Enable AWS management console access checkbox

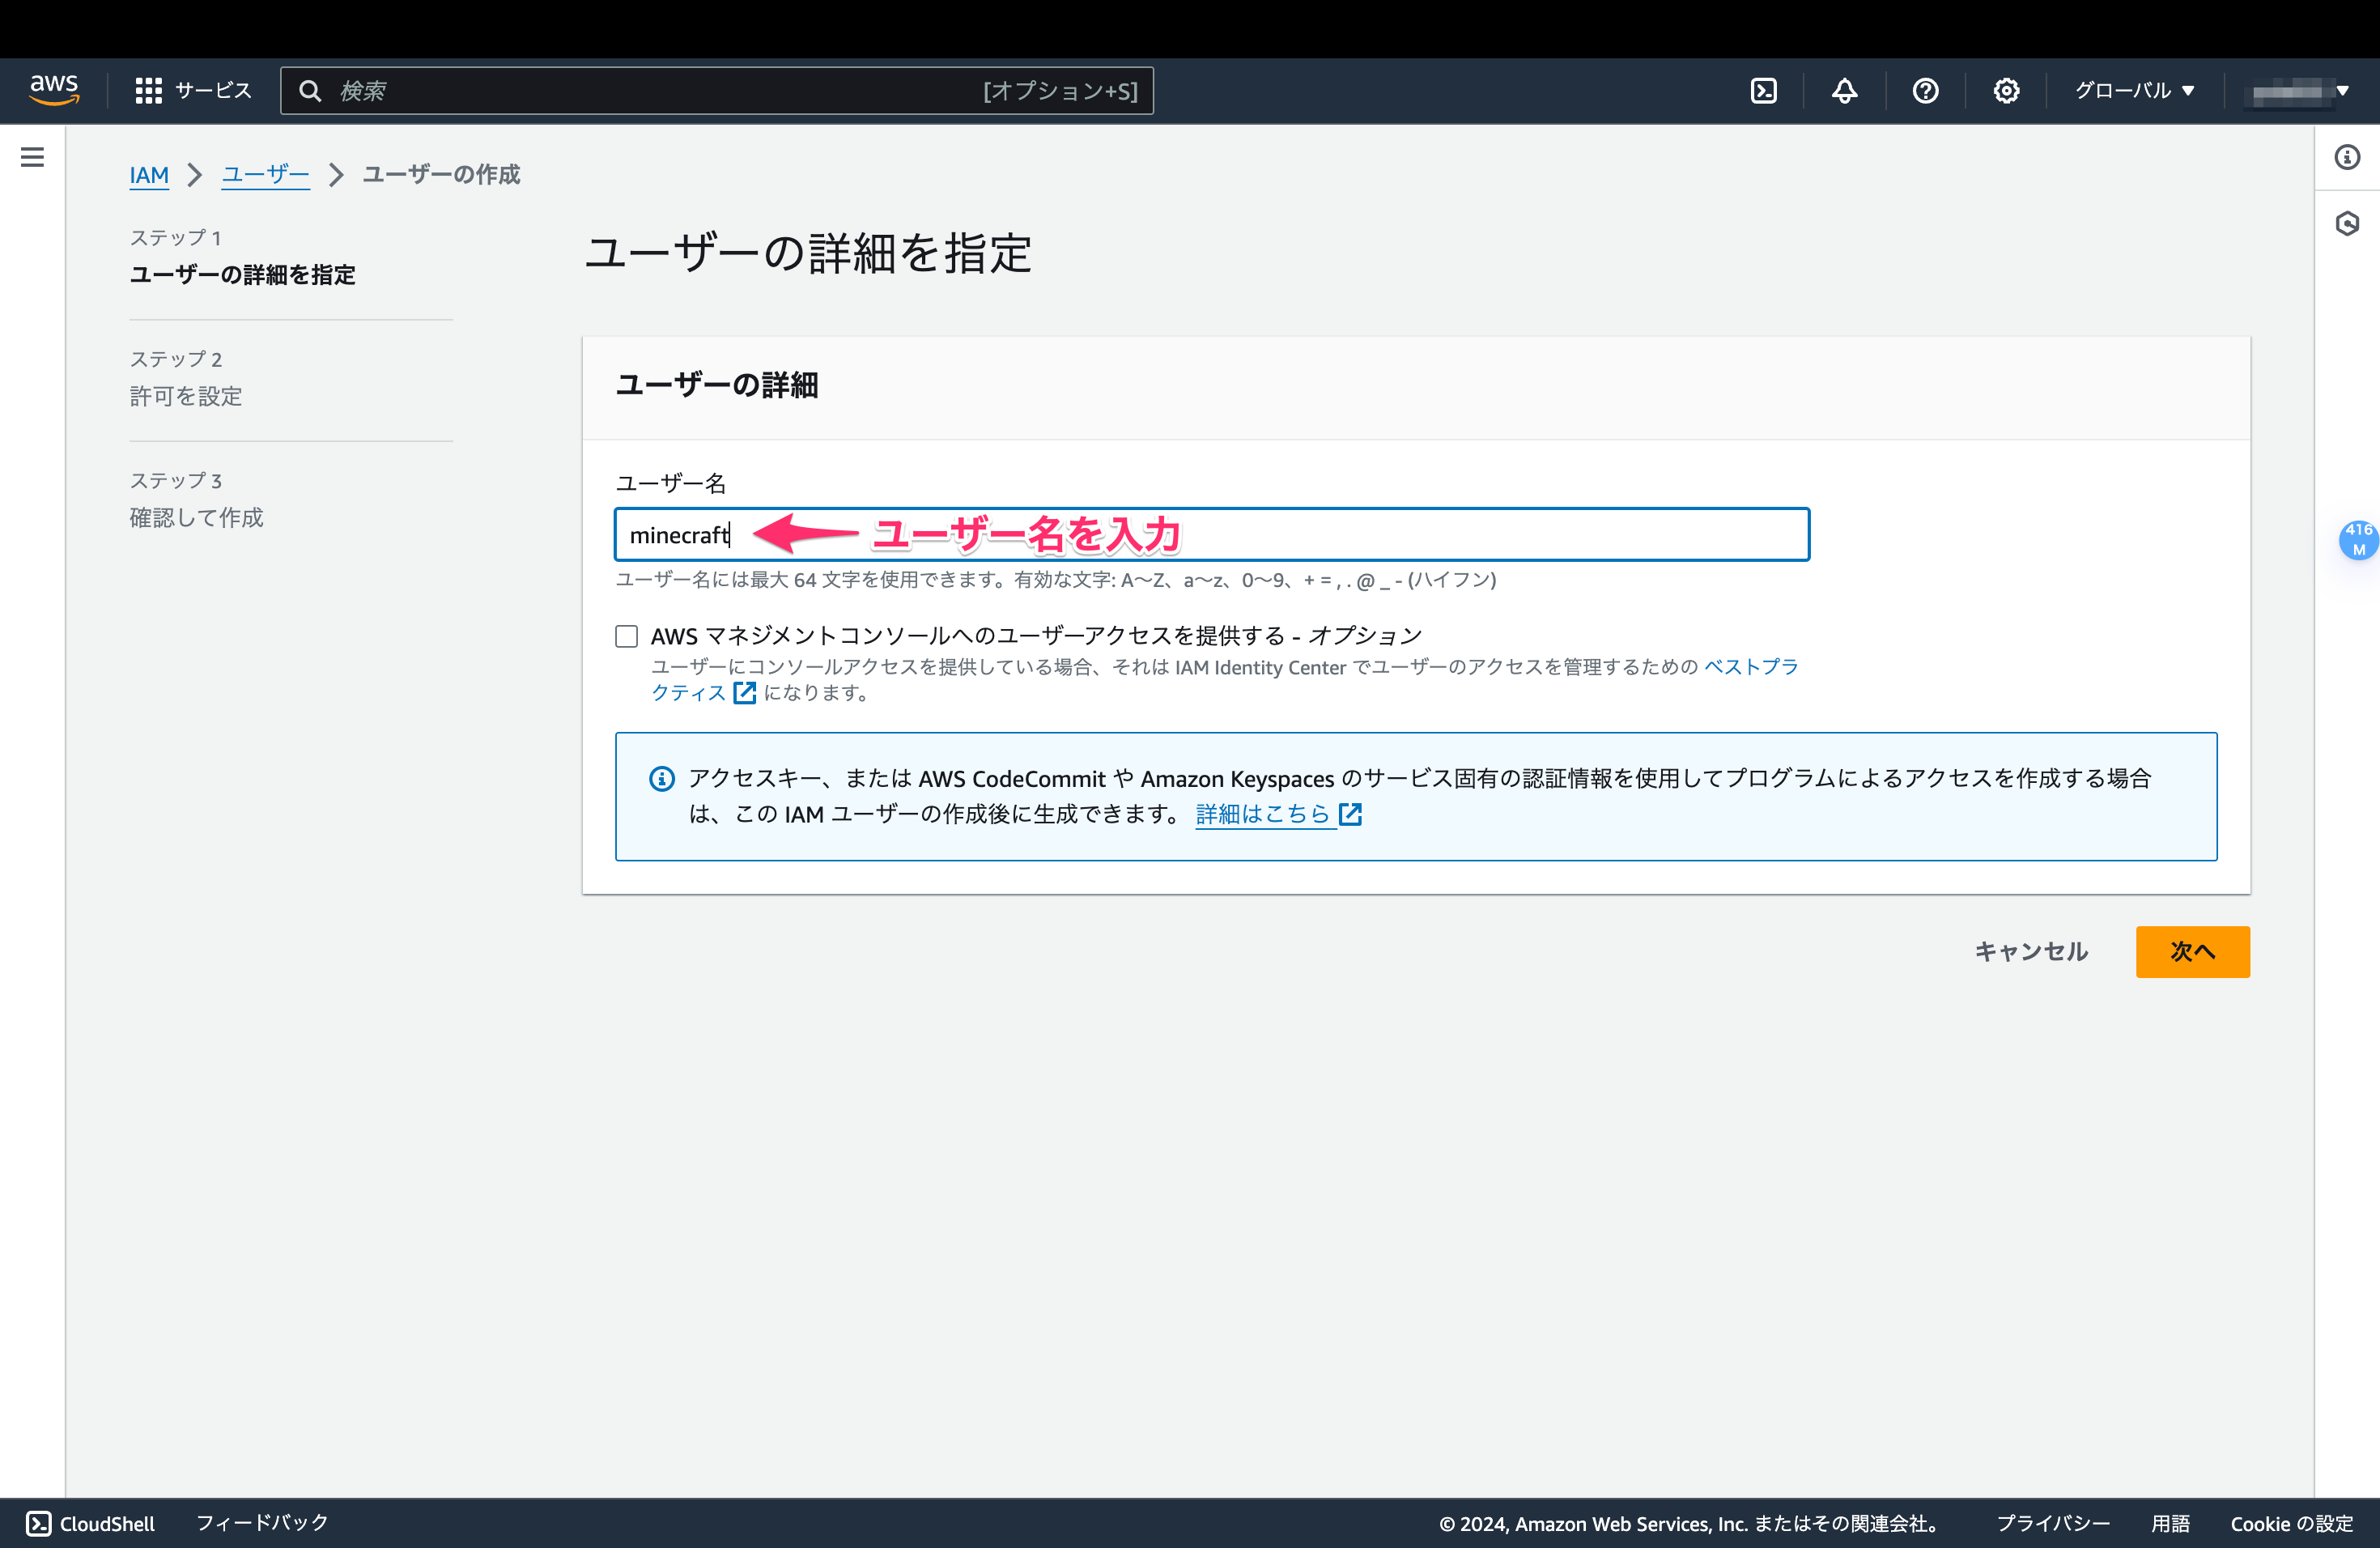tap(627, 635)
